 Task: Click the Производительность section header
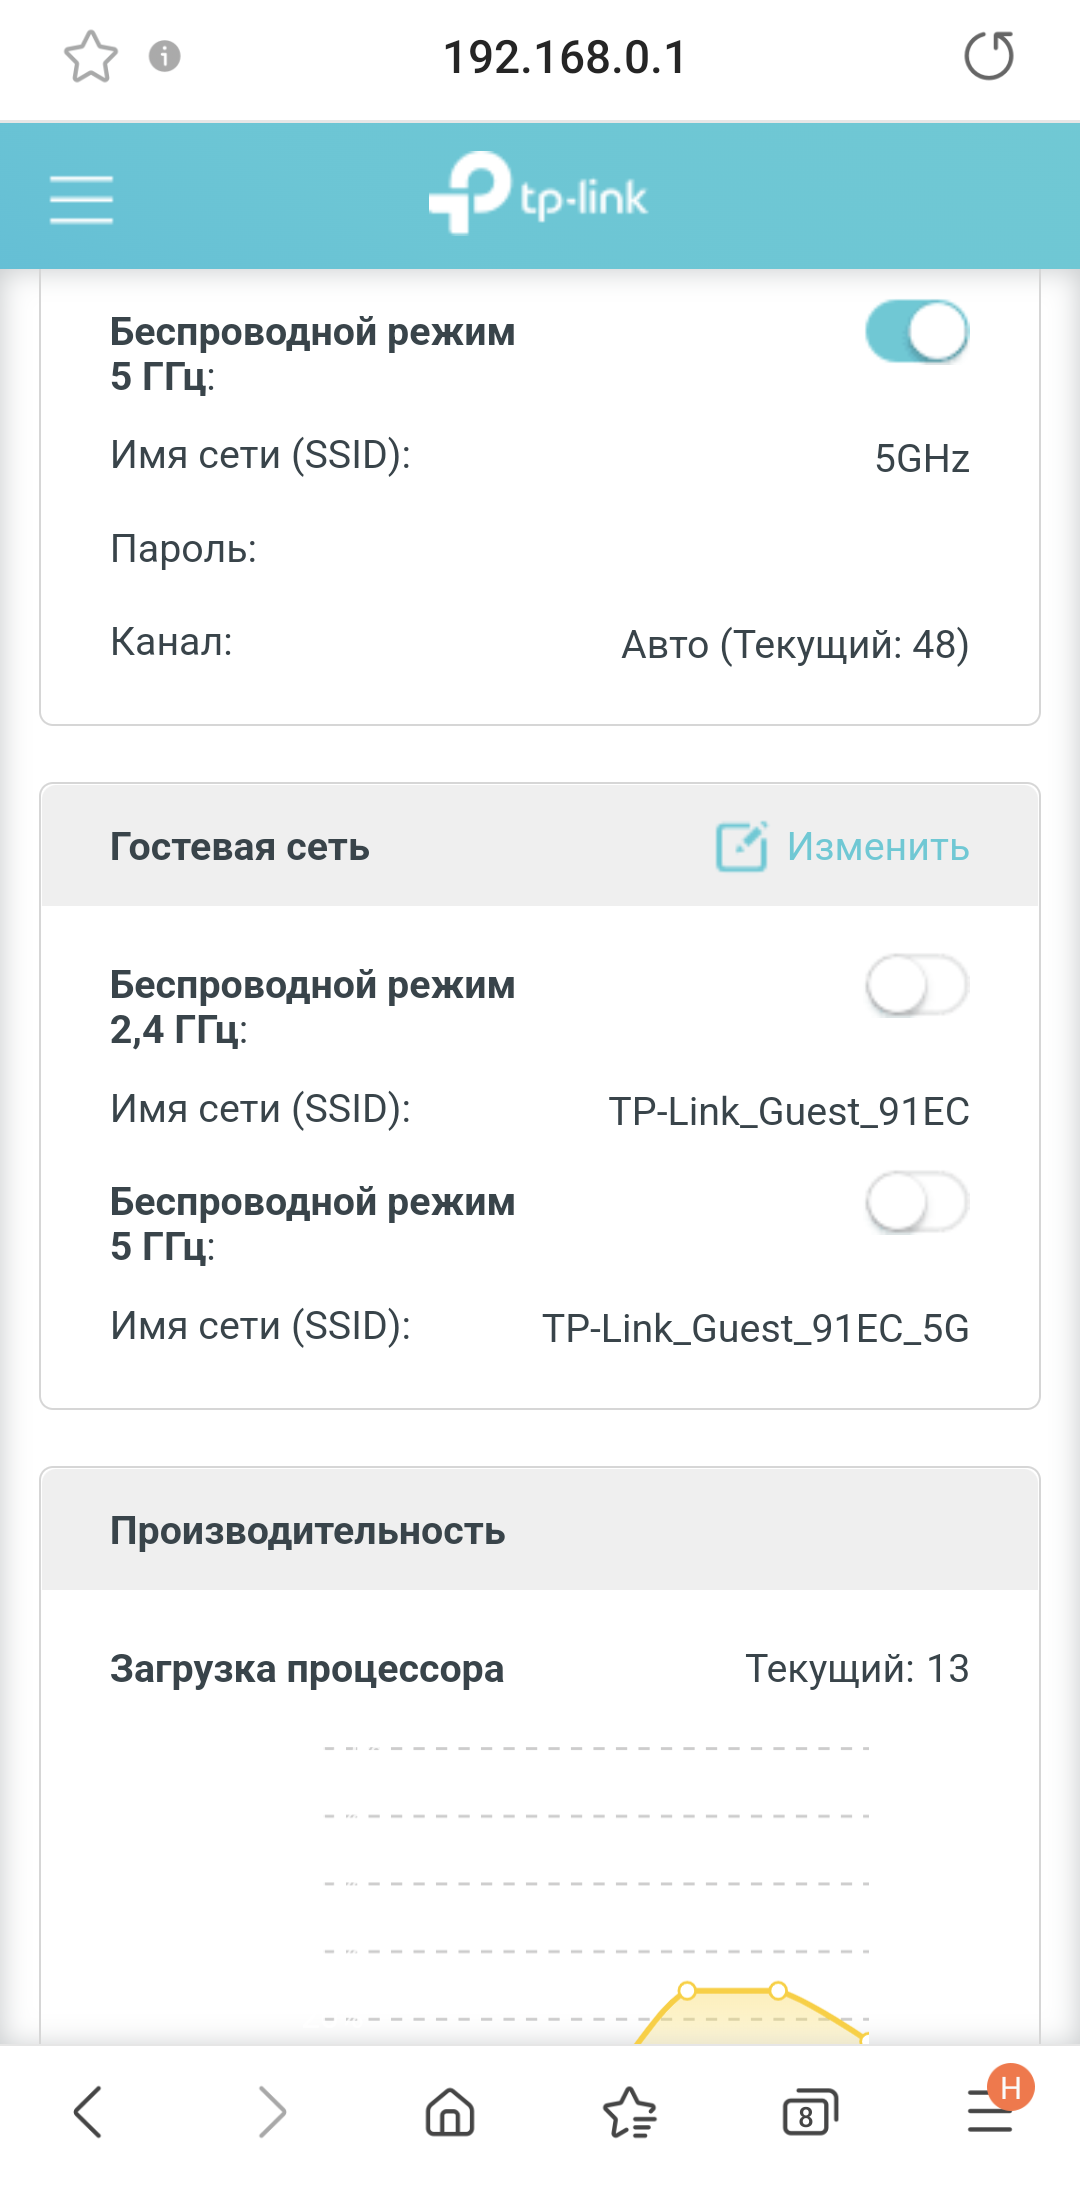[308, 1531]
